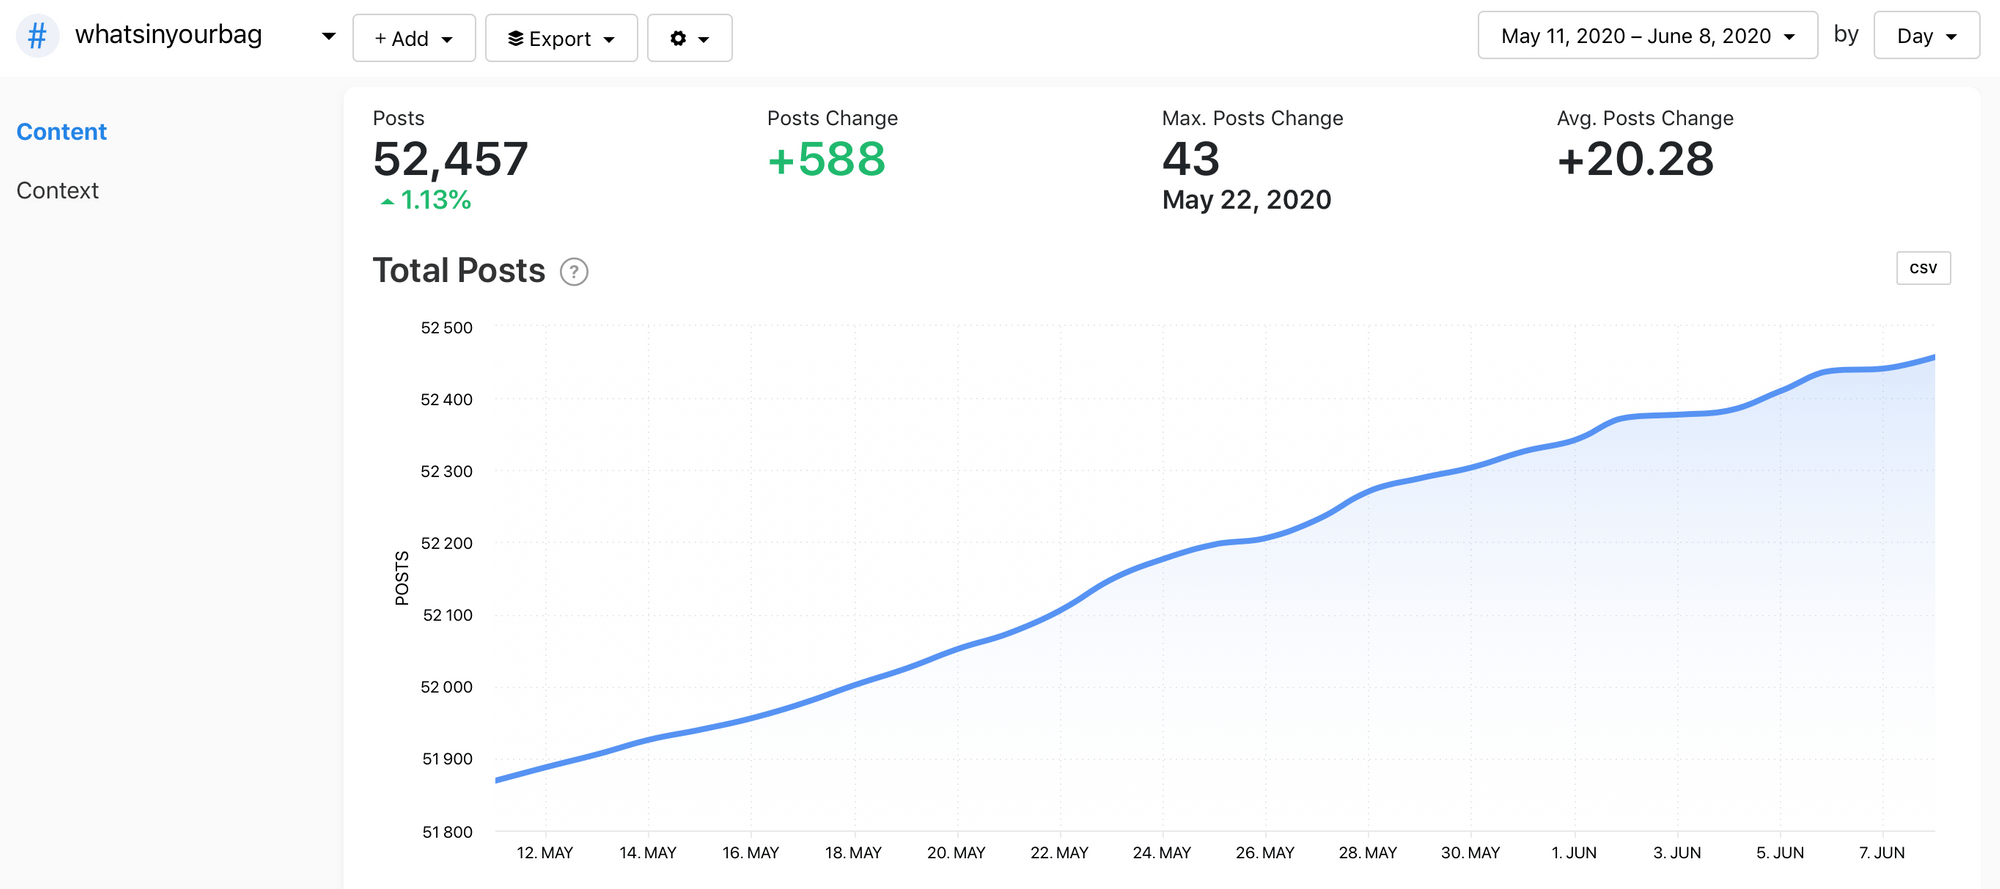Click the hashtag symbol icon

coord(37,37)
